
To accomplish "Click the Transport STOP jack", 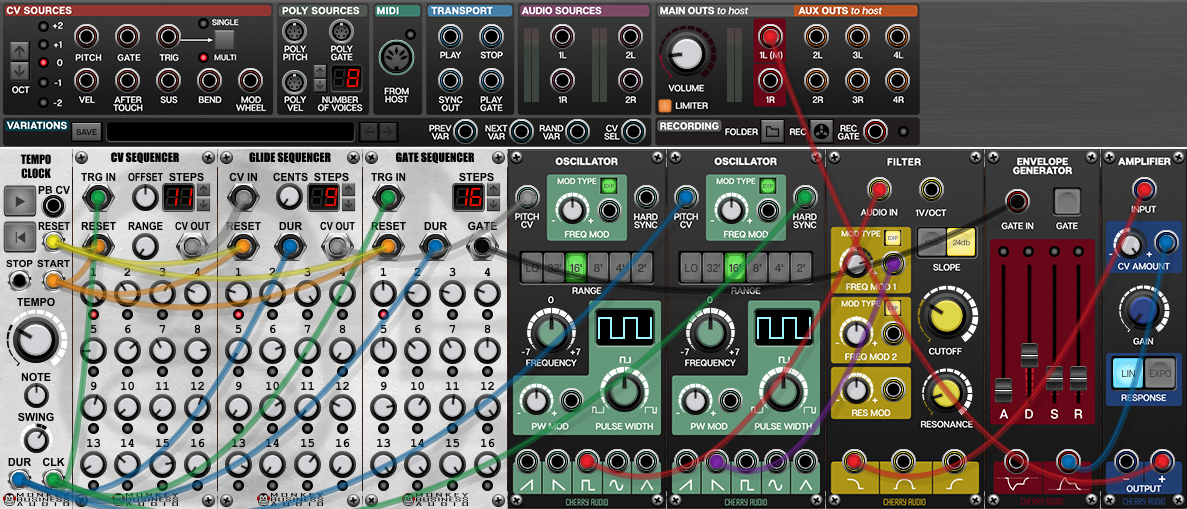I will [491, 36].
